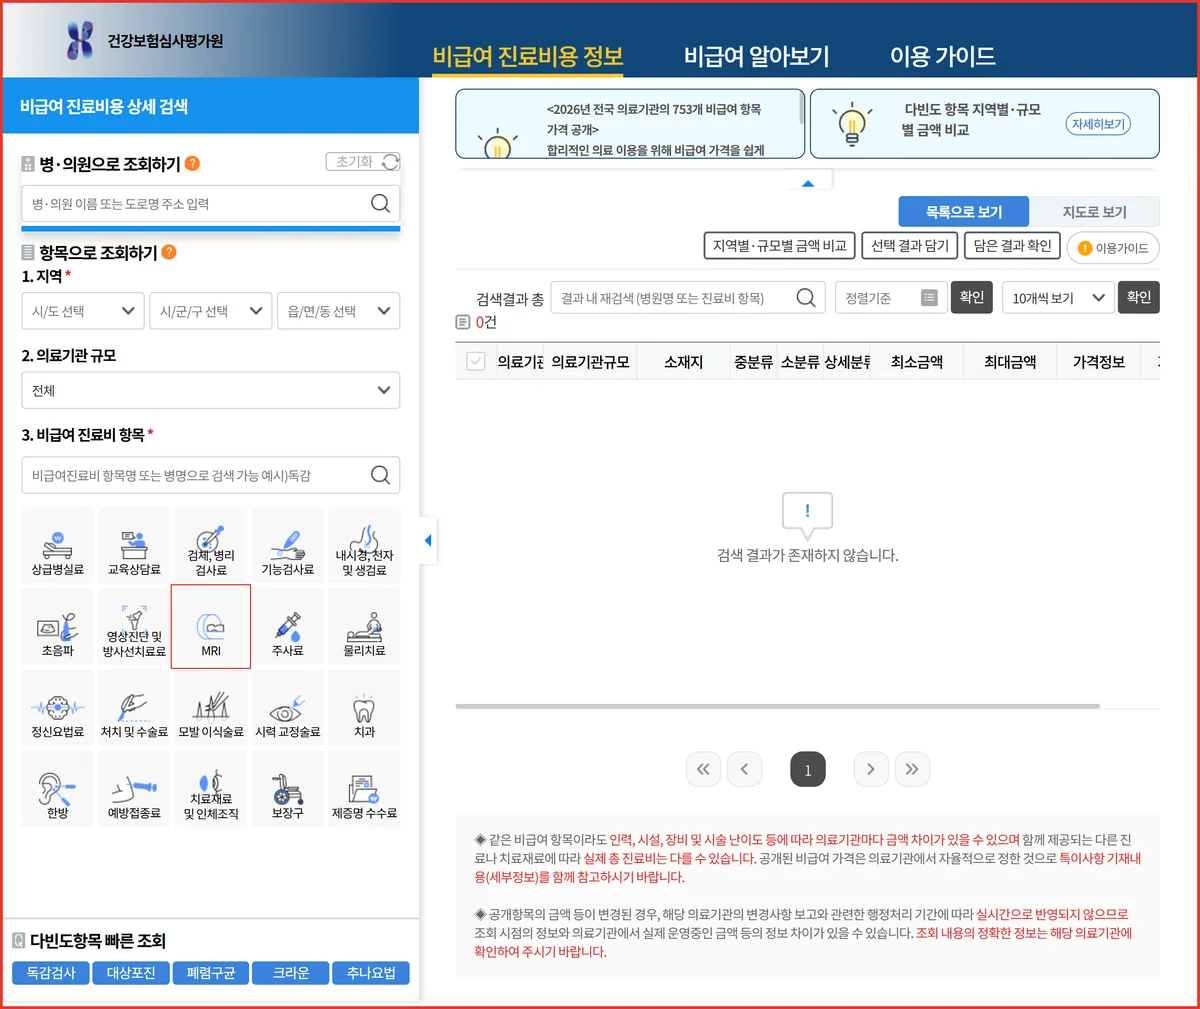Switch to 목록으로 보기 tab
Screen dimensions: 1200x1009
[964, 211]
